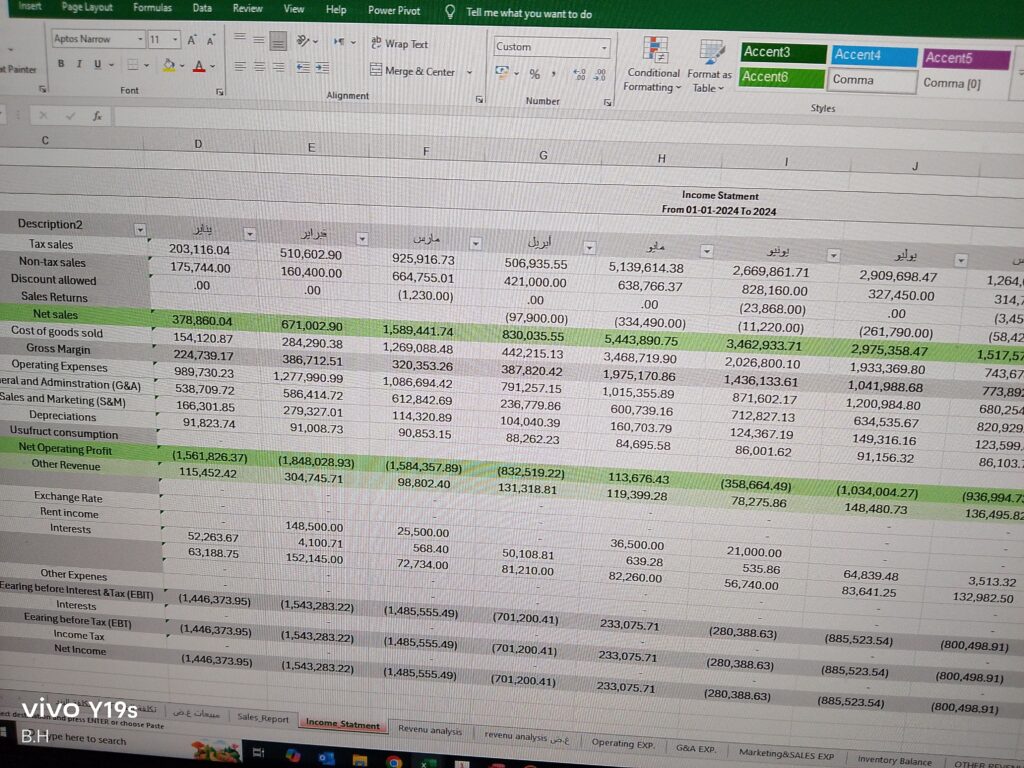Bottom-align the cell contents

coord(278,41)
